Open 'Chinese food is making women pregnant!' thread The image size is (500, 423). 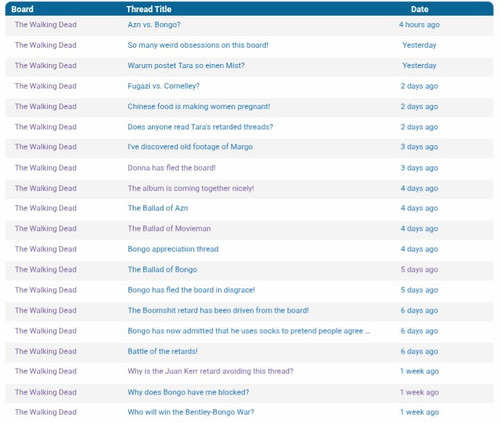click(x=199, y=106)
